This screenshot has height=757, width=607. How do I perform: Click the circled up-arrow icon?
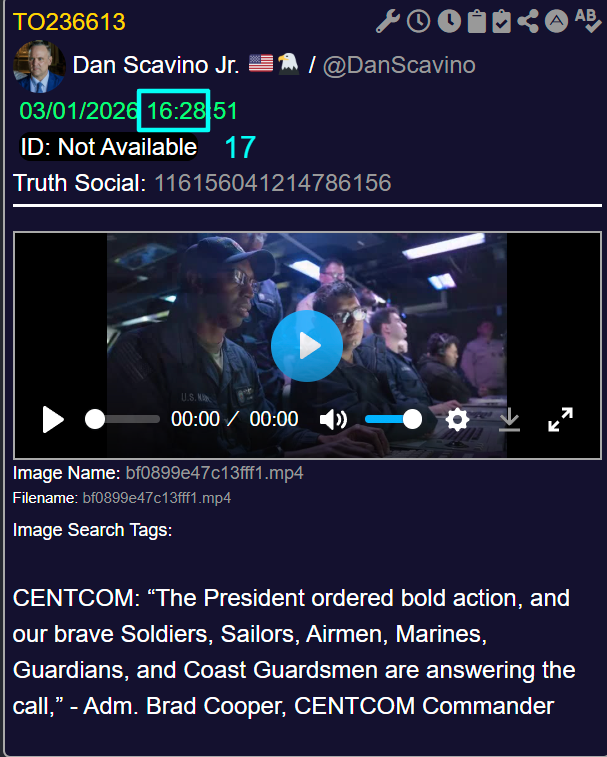[556, 22]
